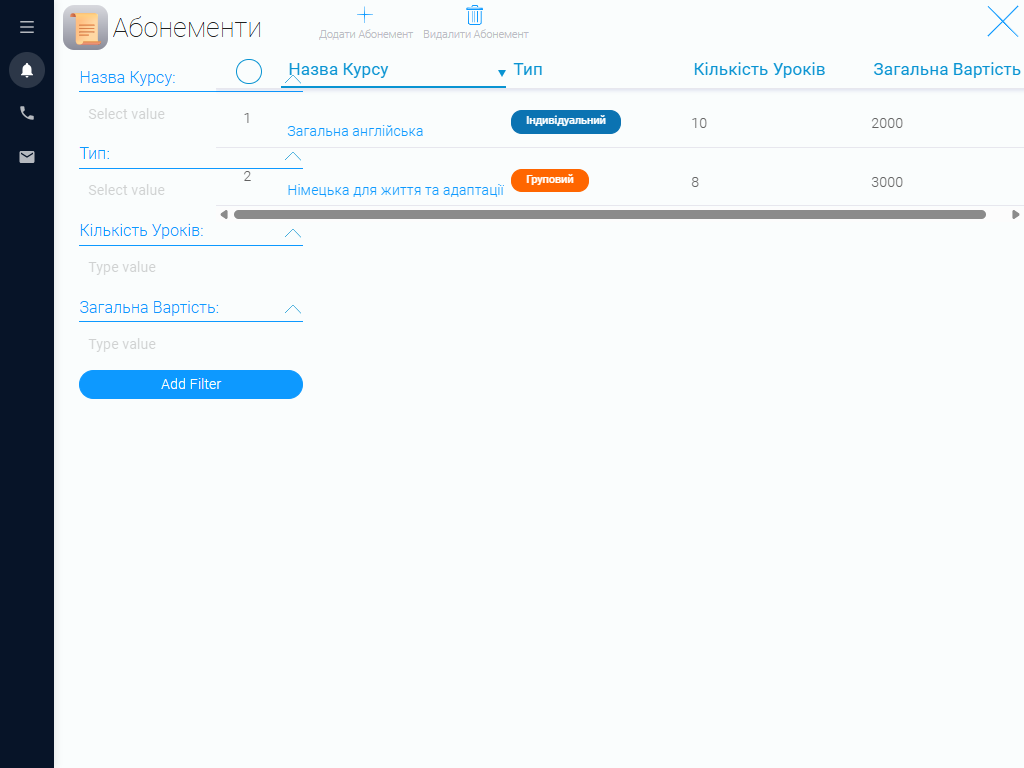This screenshot has width=1024, height=768.
Task: Select row 2 in the table
Action: [247, 176]
